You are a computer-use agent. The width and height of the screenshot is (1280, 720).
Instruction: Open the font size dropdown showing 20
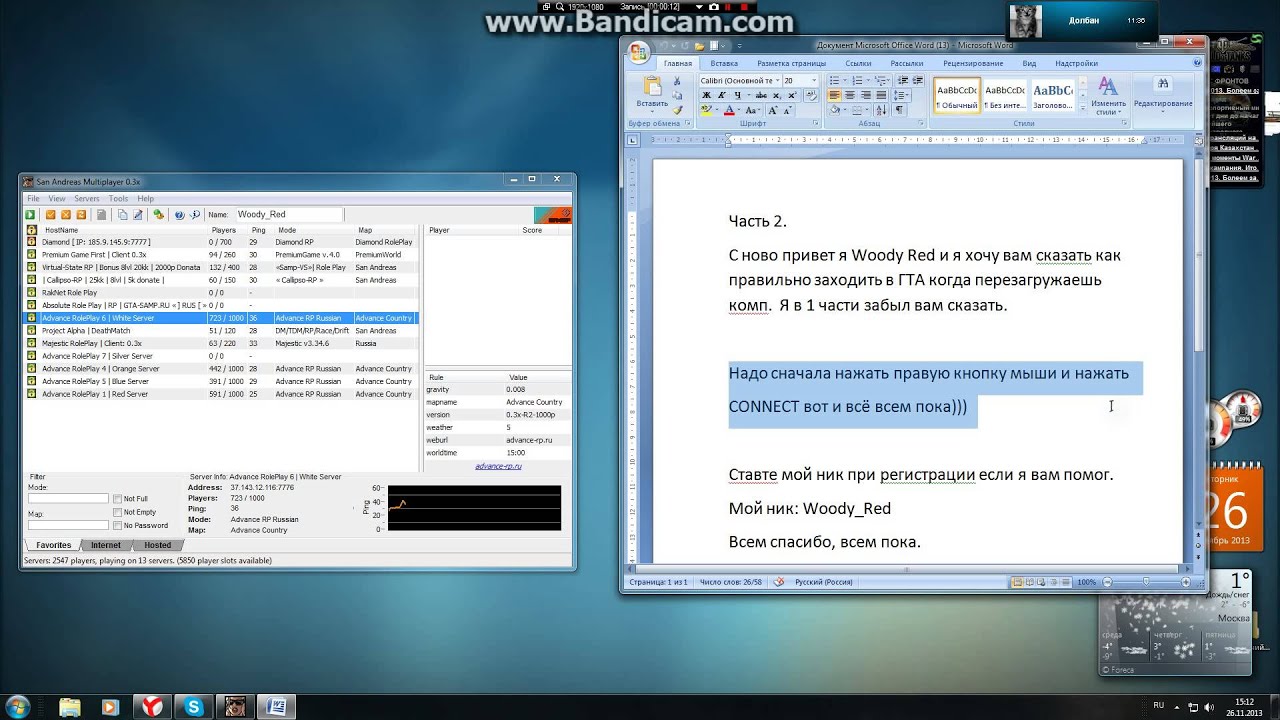[814, 80]
